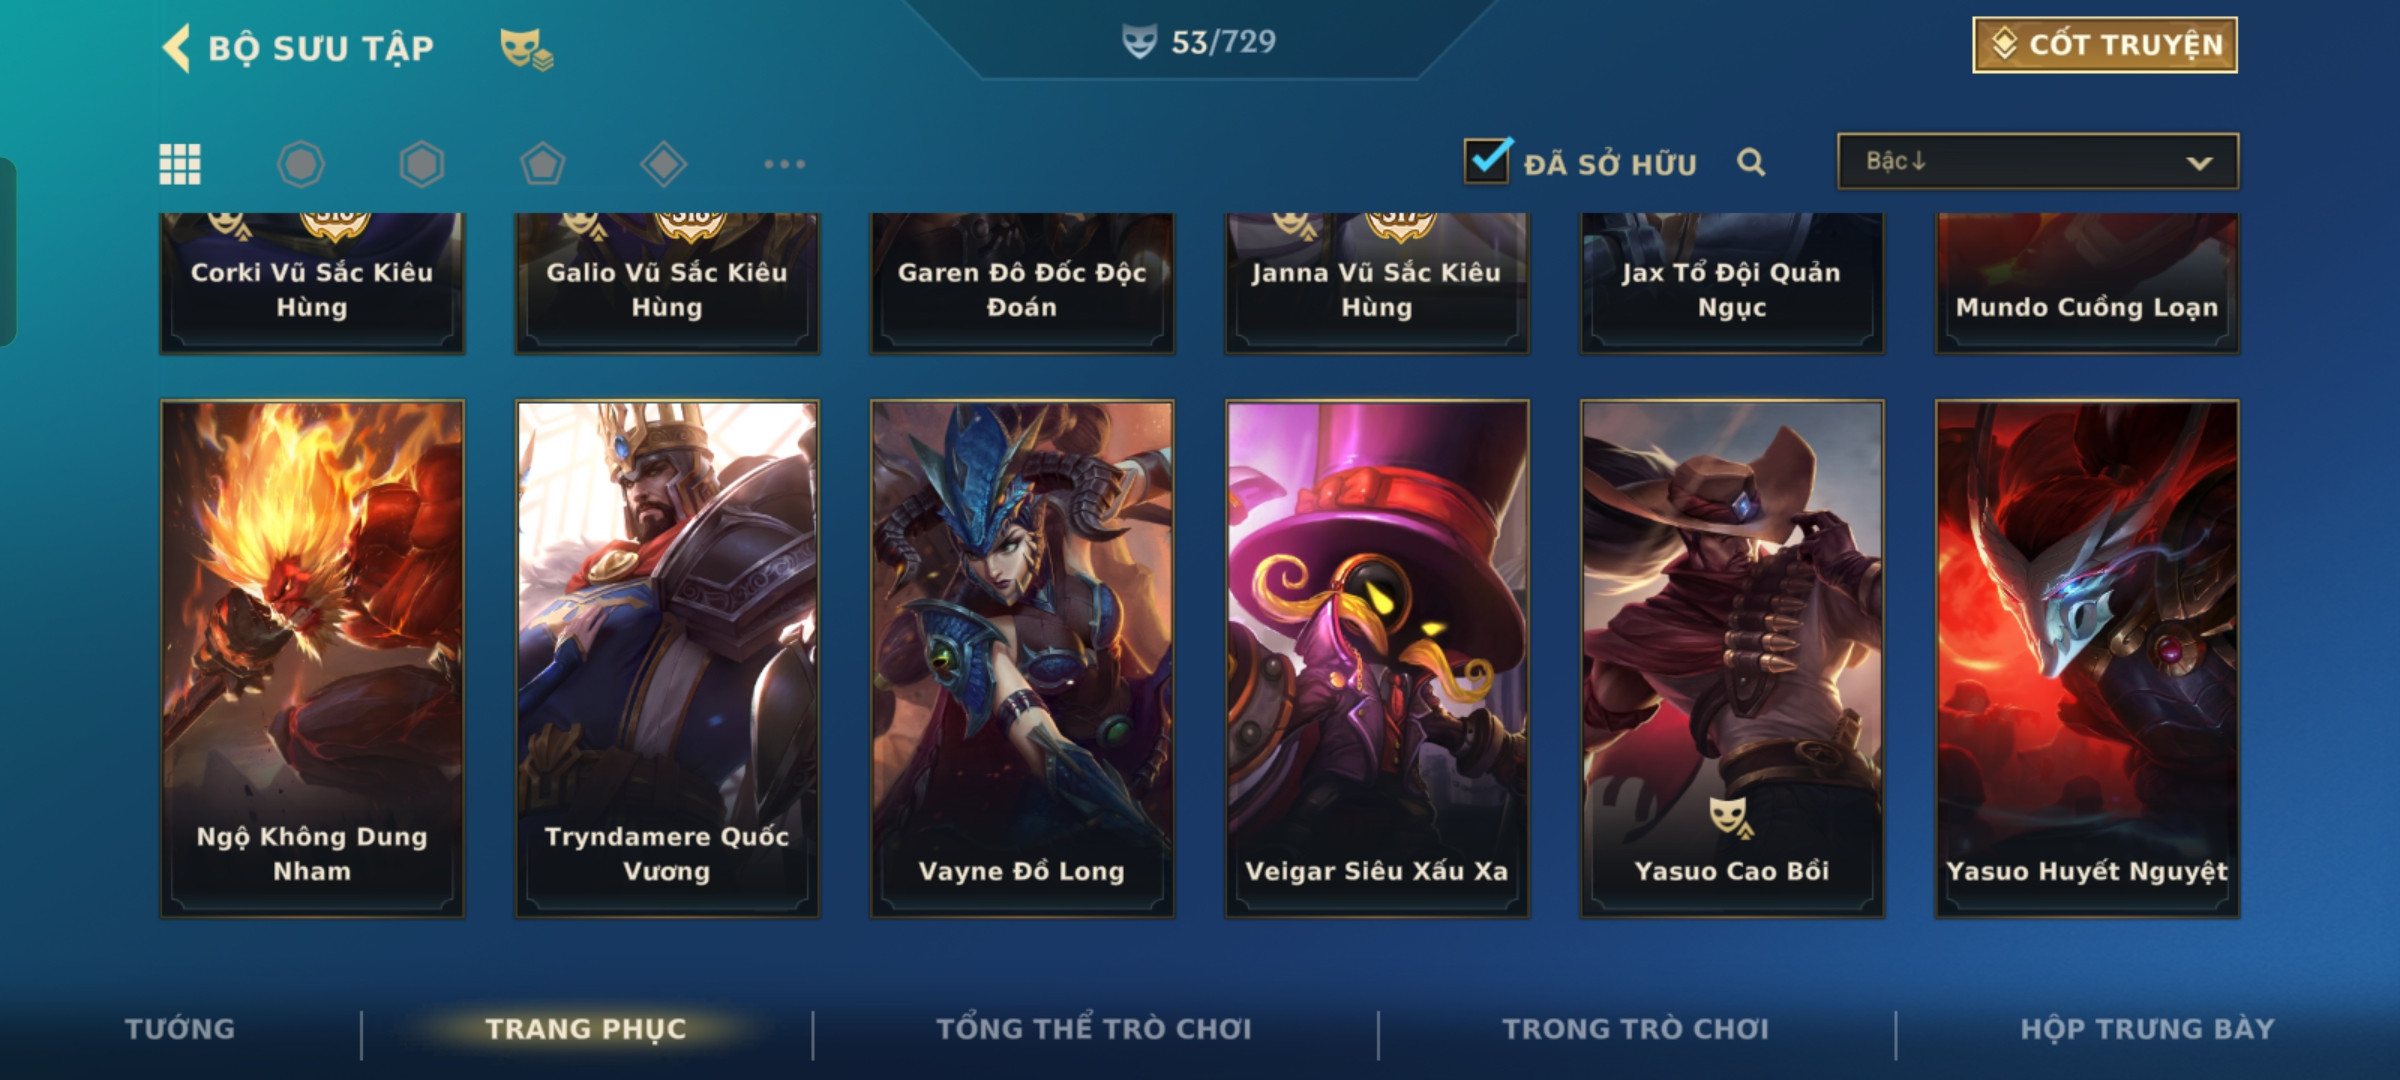
Task: Select the all-skins grid filter icon
Action: [180, 164]
